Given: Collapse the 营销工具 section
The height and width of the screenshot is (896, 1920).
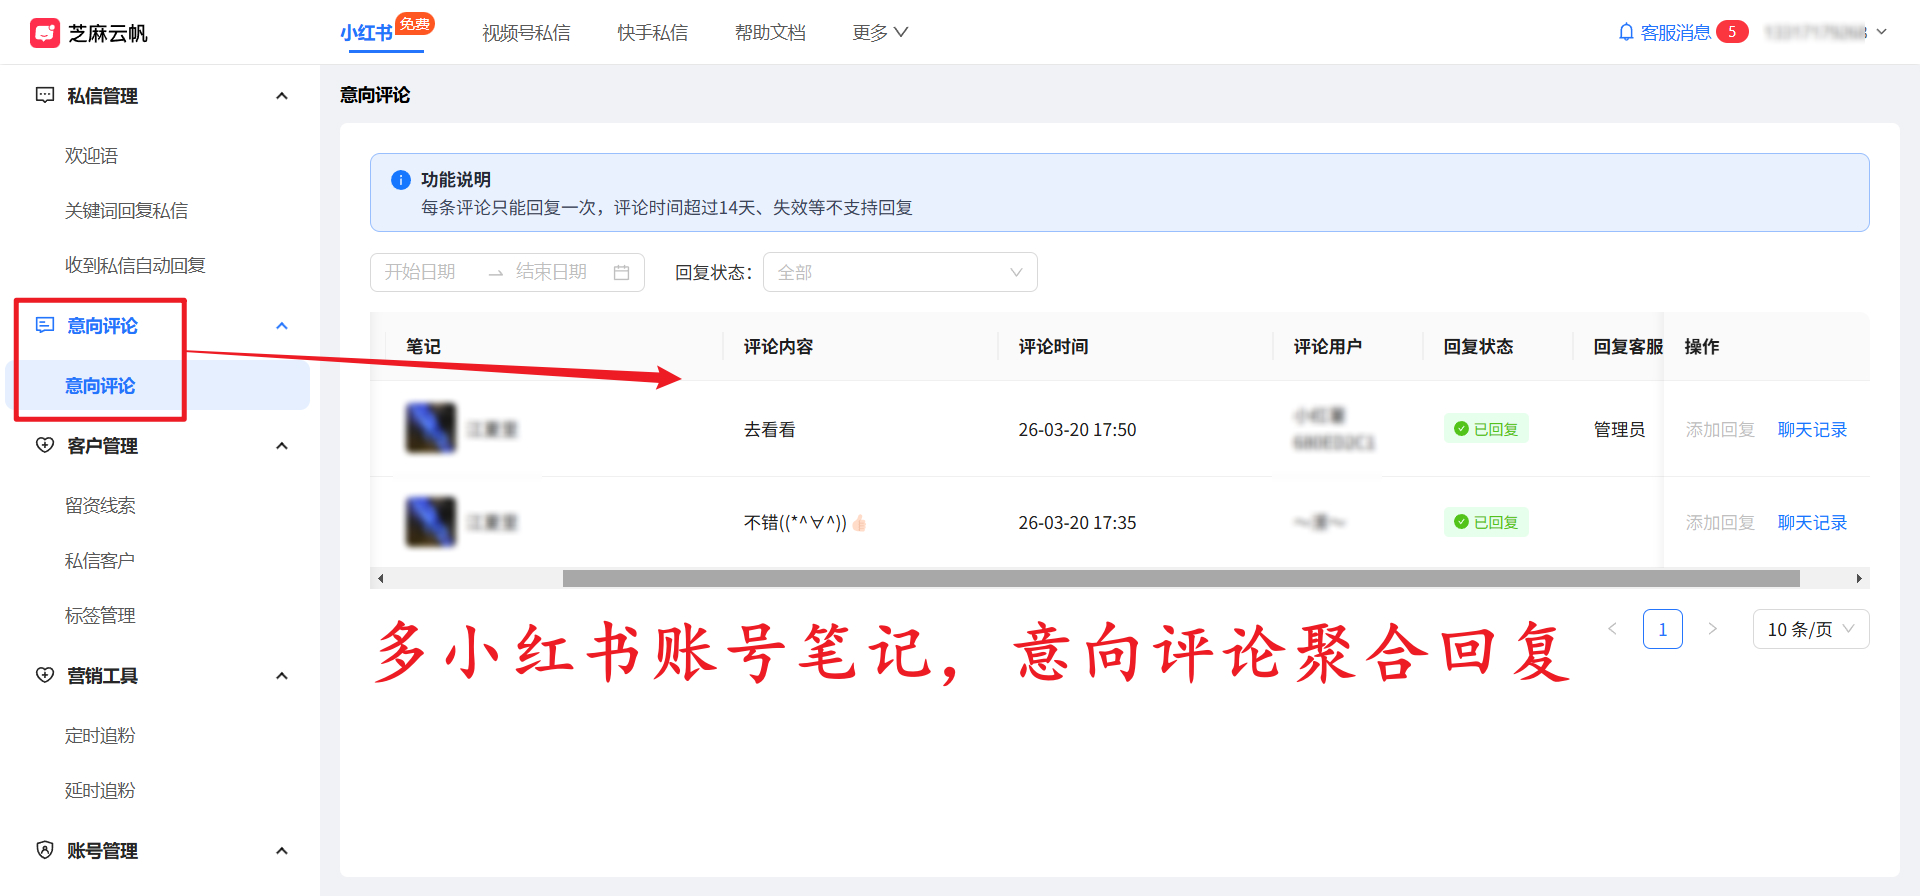Looking at the screenshot, I should coord(282,676).
